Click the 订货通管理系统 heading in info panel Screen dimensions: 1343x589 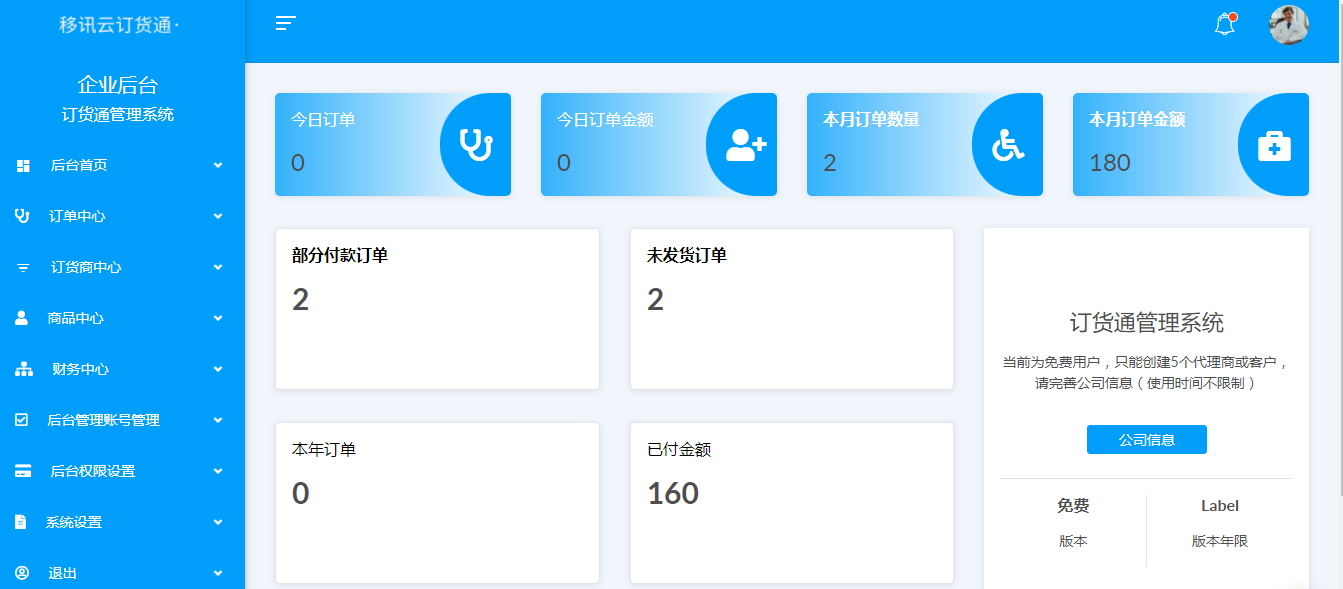[x=1146, y=323]
